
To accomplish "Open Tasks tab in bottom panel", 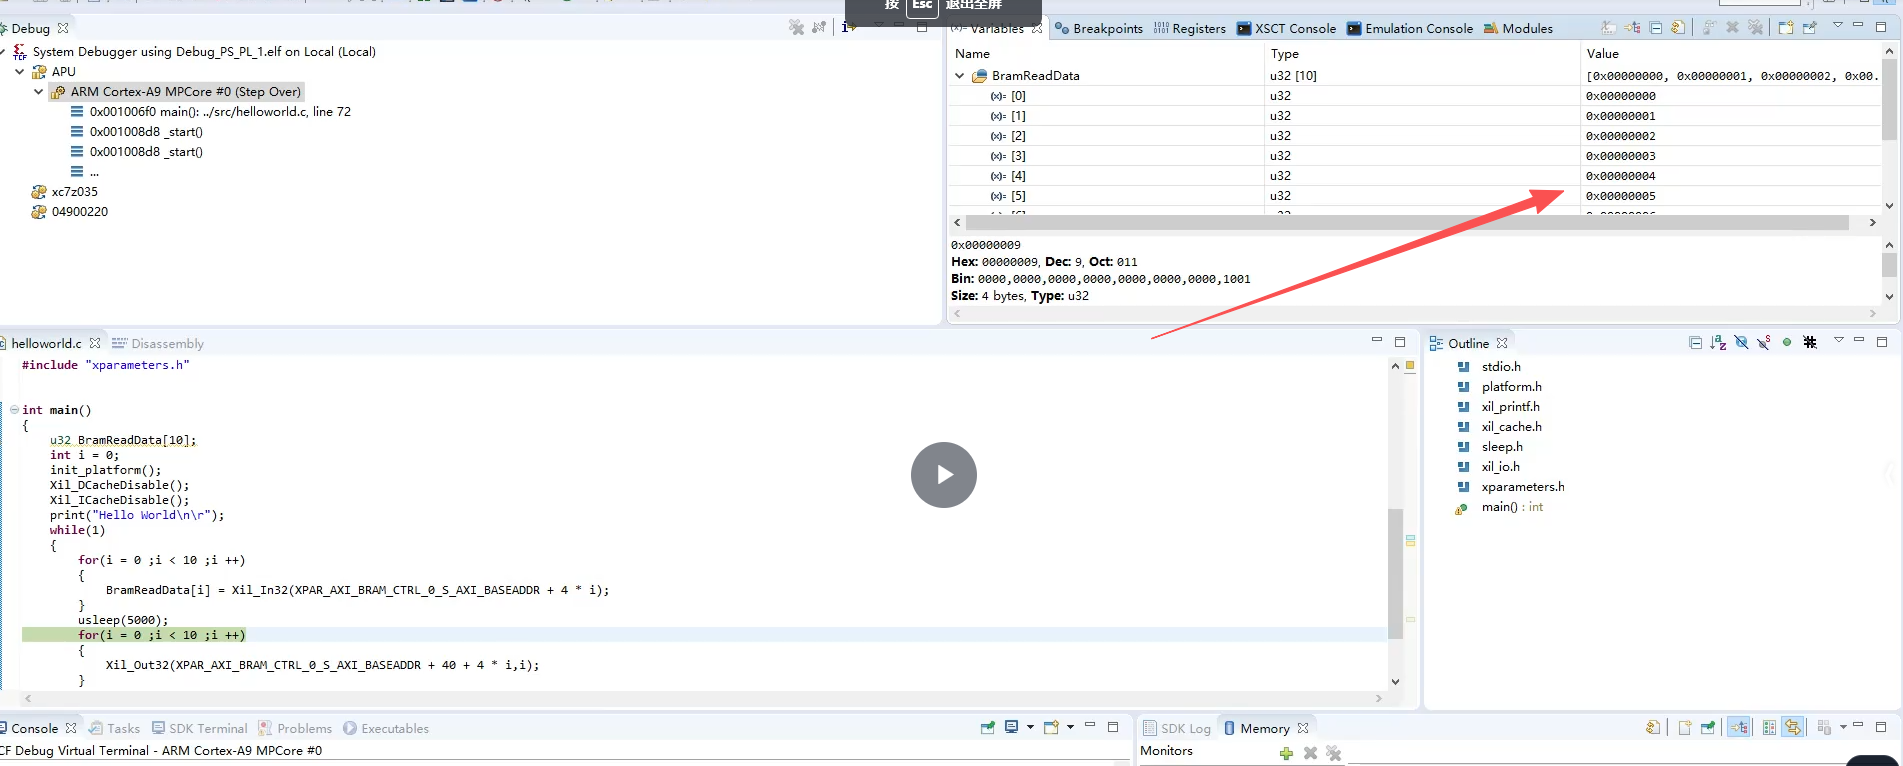I will tap(114, 728).
